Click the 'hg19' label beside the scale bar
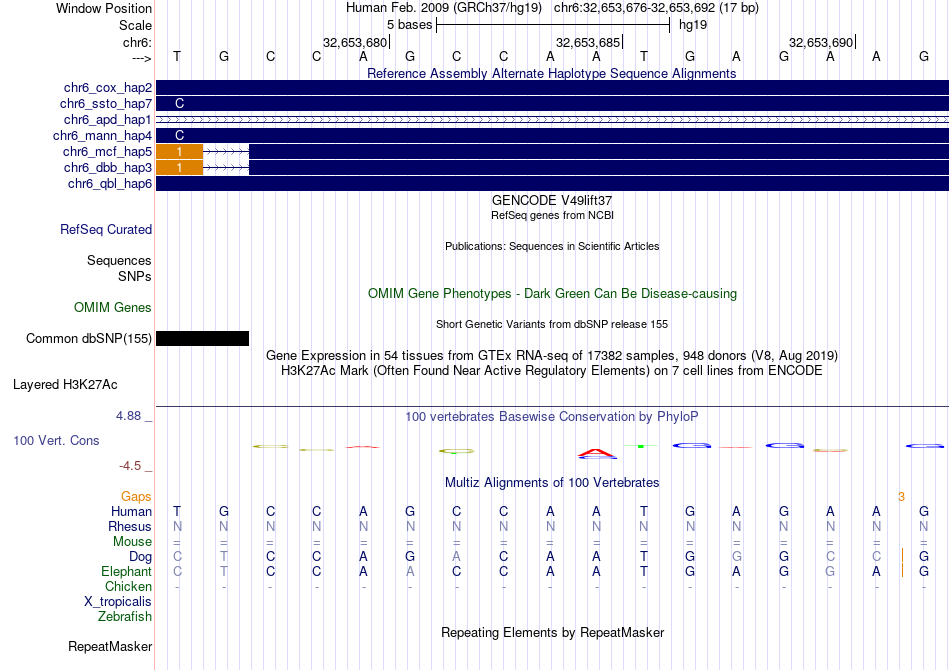 pos(693,25)
